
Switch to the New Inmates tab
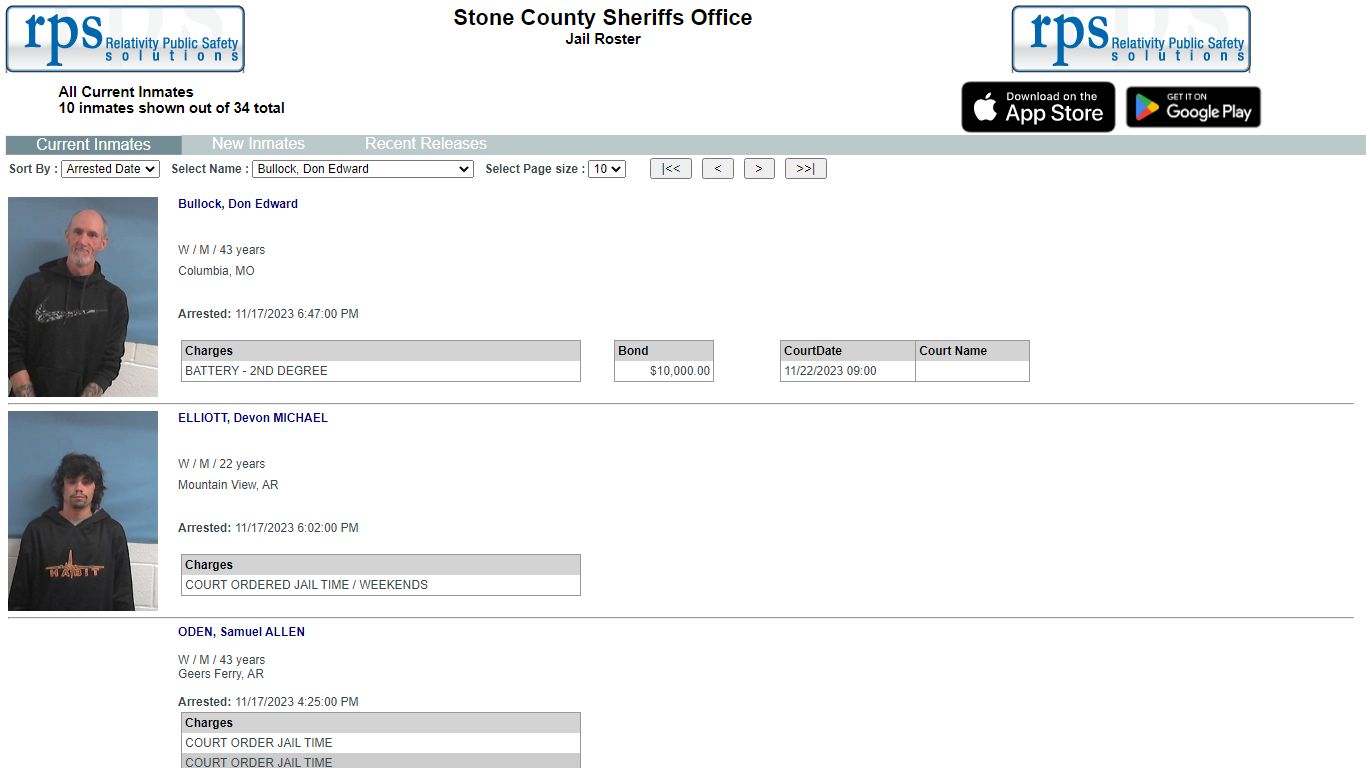[x=258, y=144]
